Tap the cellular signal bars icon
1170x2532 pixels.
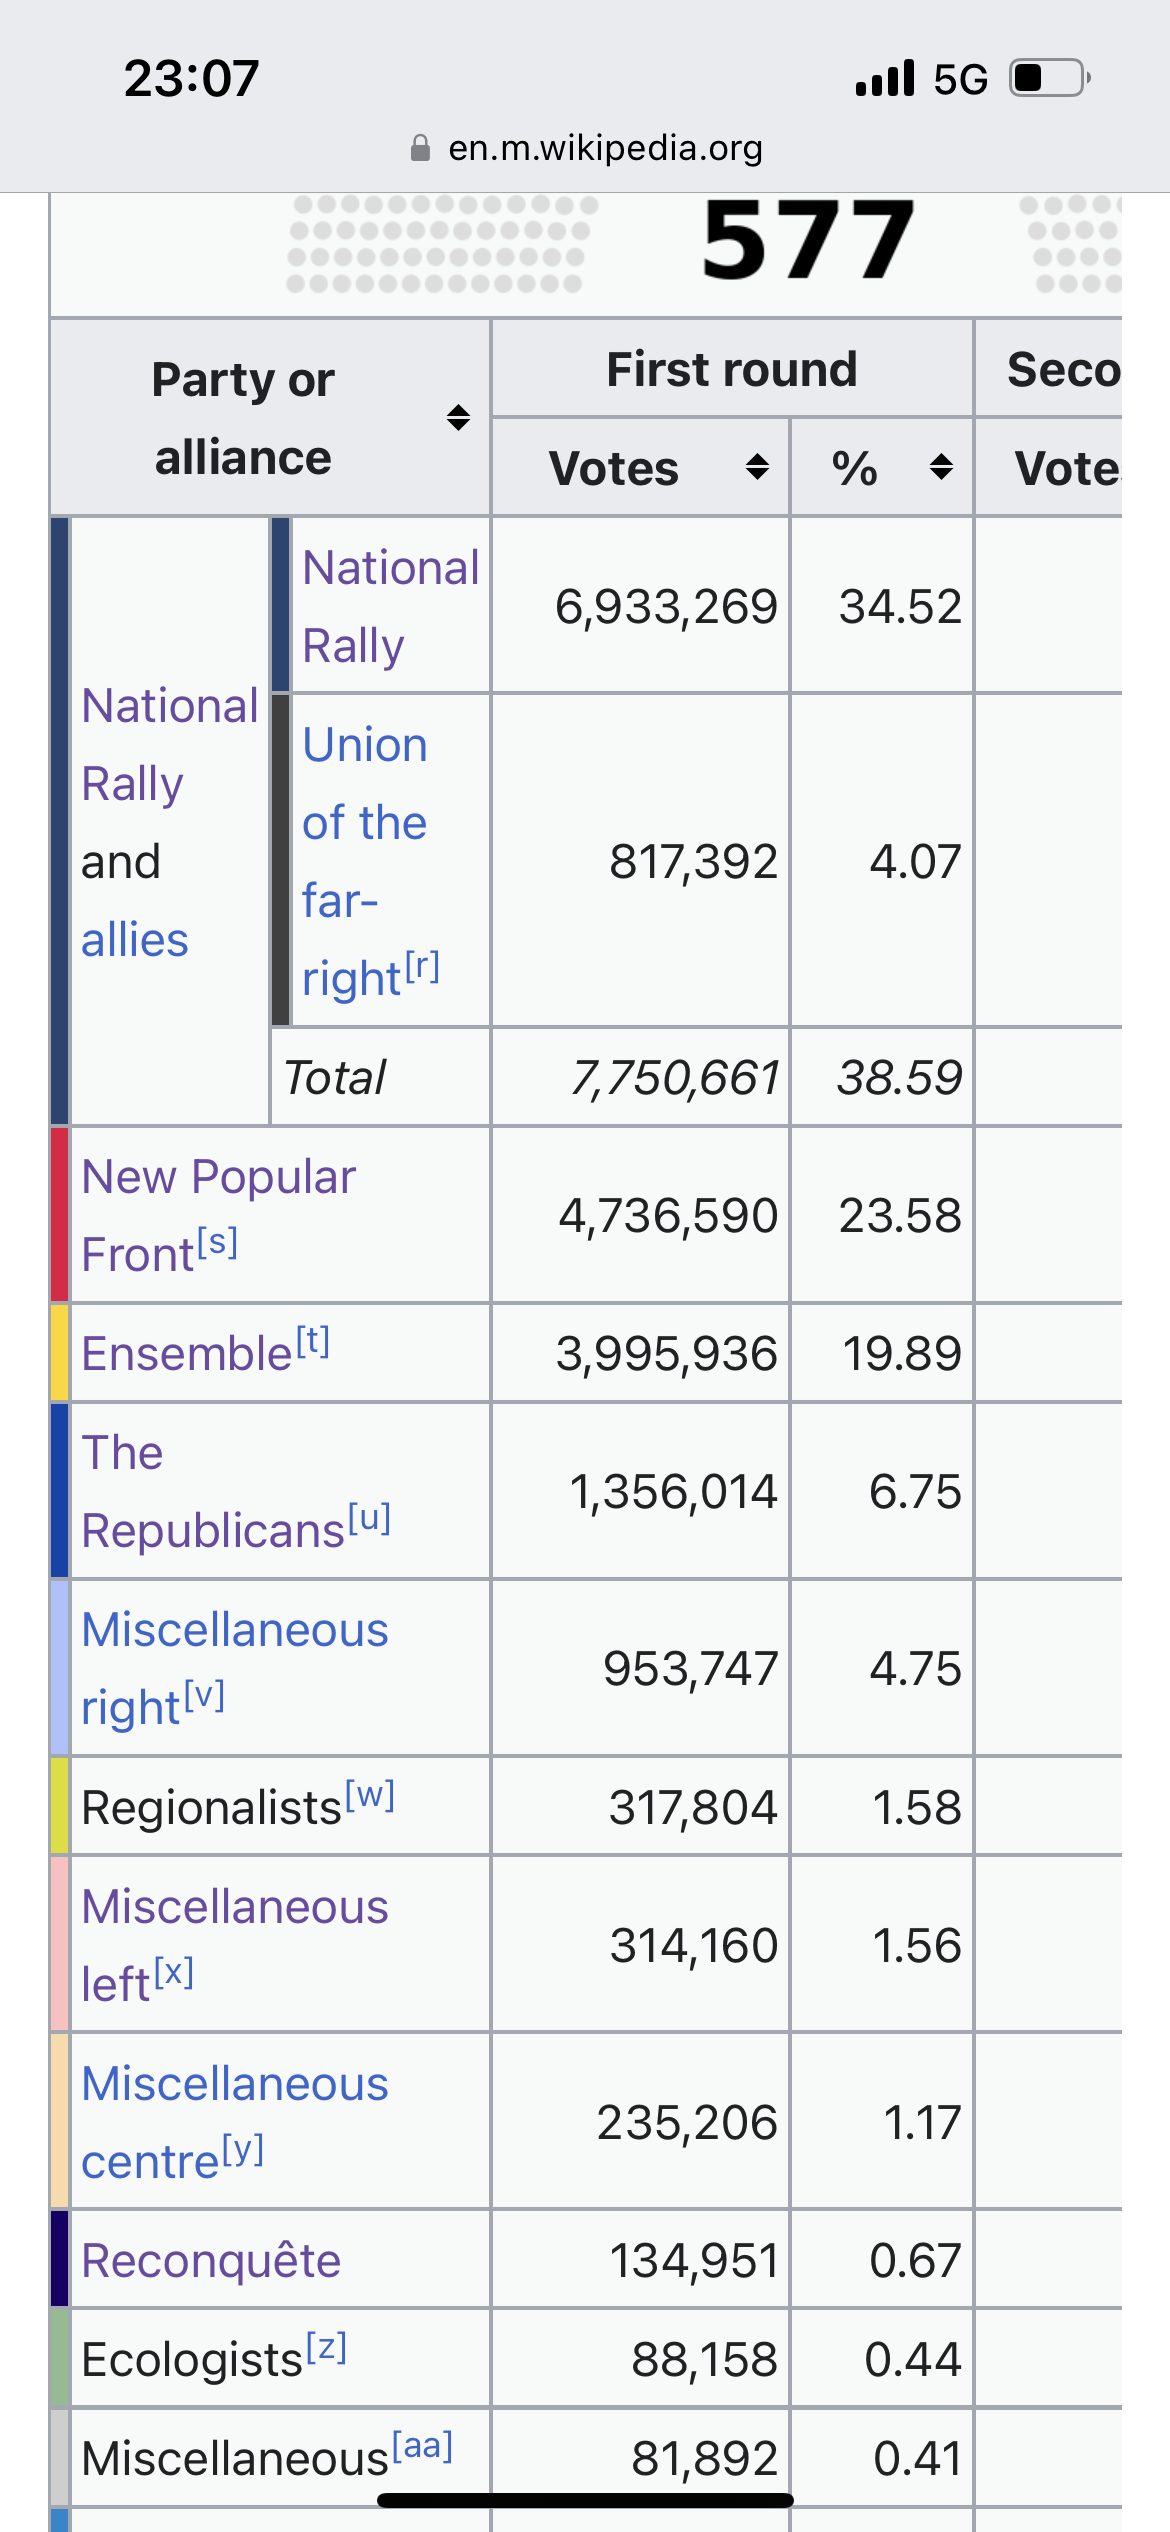click(885, 78)
